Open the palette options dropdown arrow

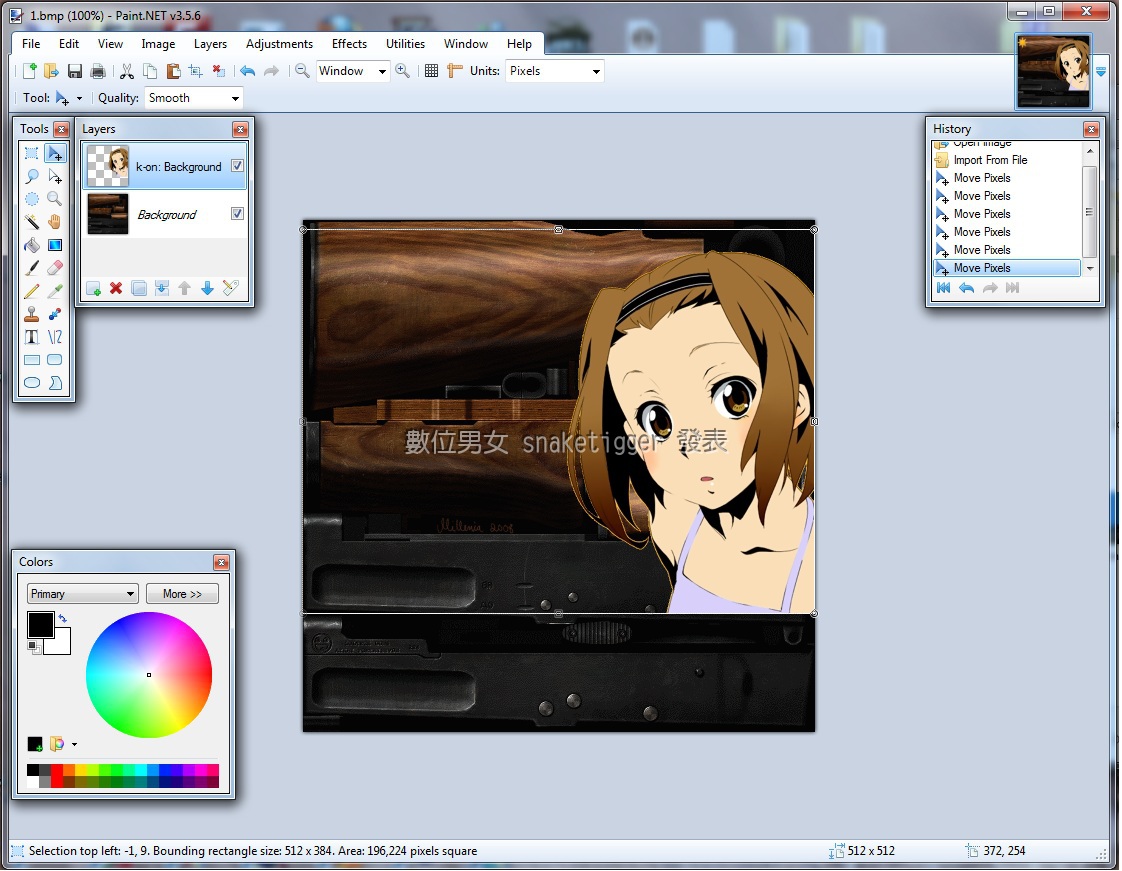click(74, 745)
